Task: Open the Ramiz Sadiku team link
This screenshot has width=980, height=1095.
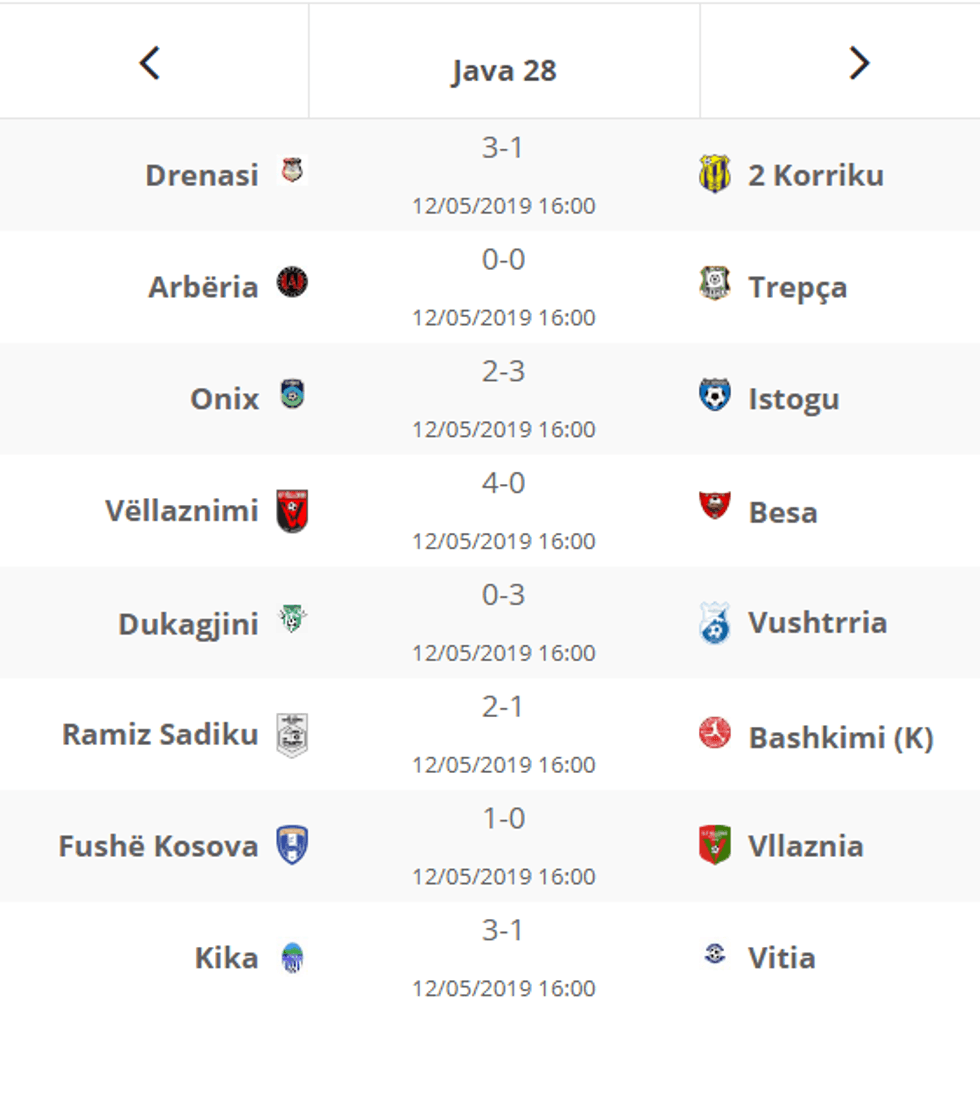Action: pyautogui.click(x=160, y=735)
